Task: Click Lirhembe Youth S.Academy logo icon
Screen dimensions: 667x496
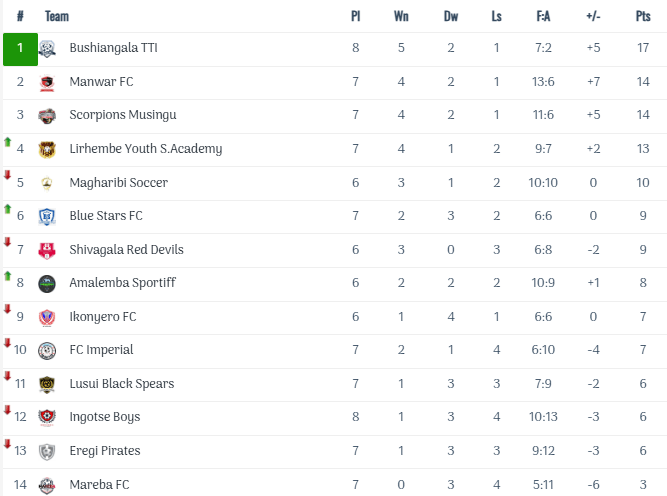Action: coord(47,150)
